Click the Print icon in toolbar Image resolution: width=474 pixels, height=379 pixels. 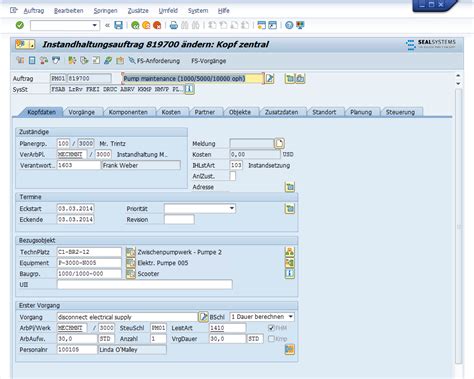[174, 25]
